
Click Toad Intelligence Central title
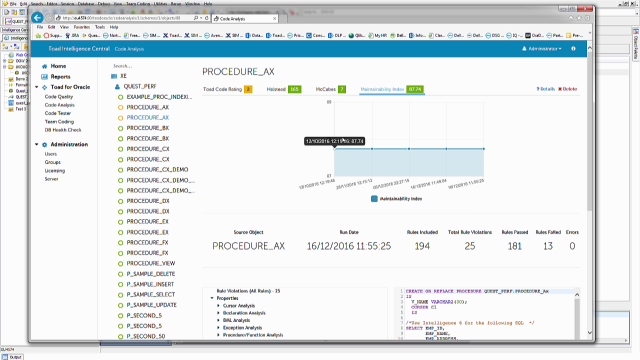79,49
